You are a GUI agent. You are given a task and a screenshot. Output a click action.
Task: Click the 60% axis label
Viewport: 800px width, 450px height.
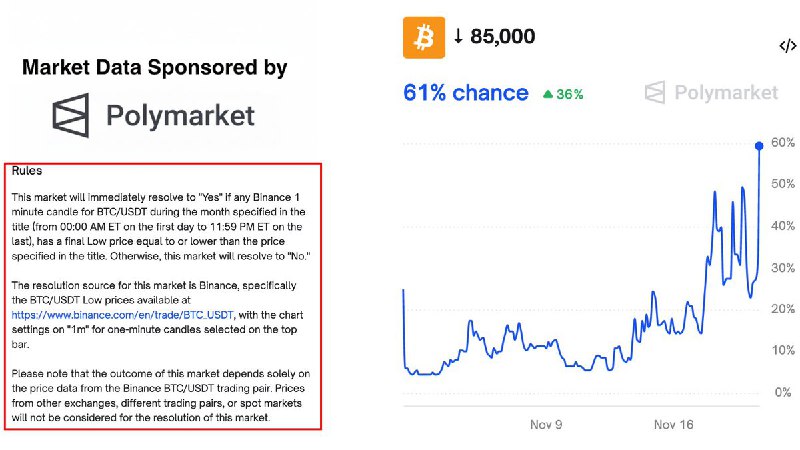pos(784,144)
